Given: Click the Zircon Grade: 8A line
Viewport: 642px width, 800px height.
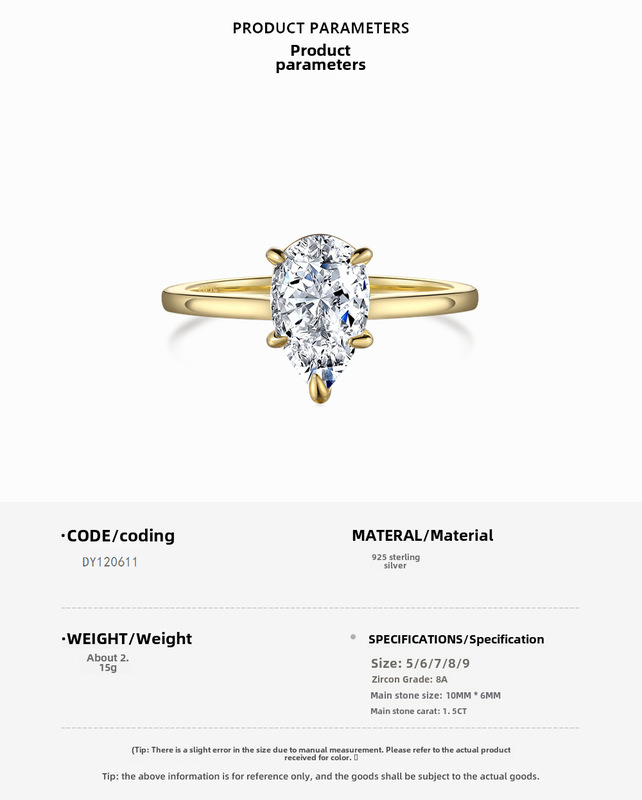Looking at the screenshot, I should (x=409, y=680).
